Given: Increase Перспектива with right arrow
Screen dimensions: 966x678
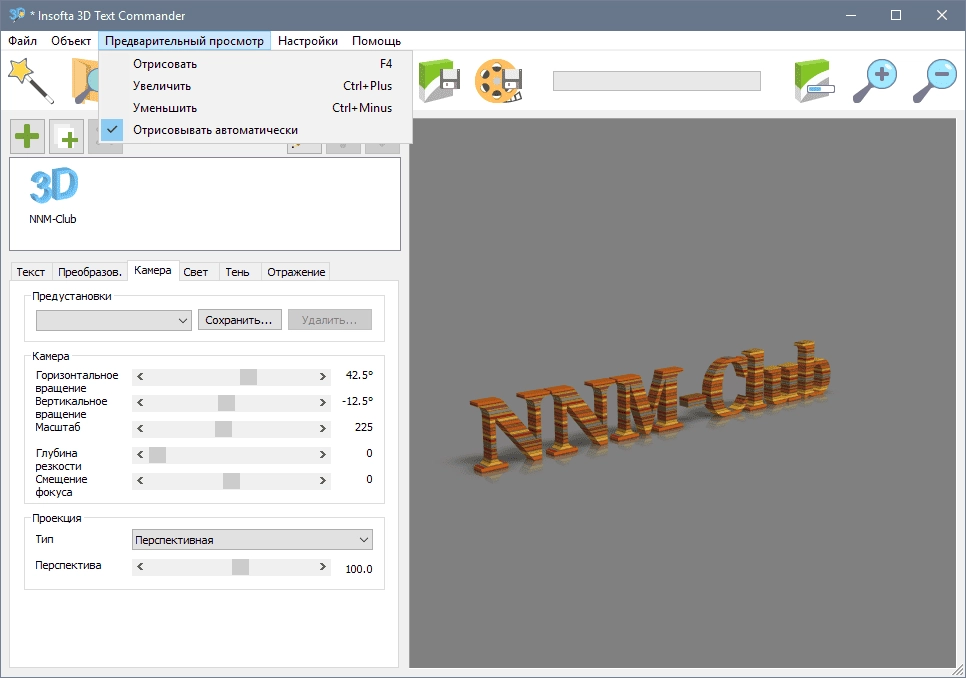Looking at the screenshot, I should [x=322, y=567].
